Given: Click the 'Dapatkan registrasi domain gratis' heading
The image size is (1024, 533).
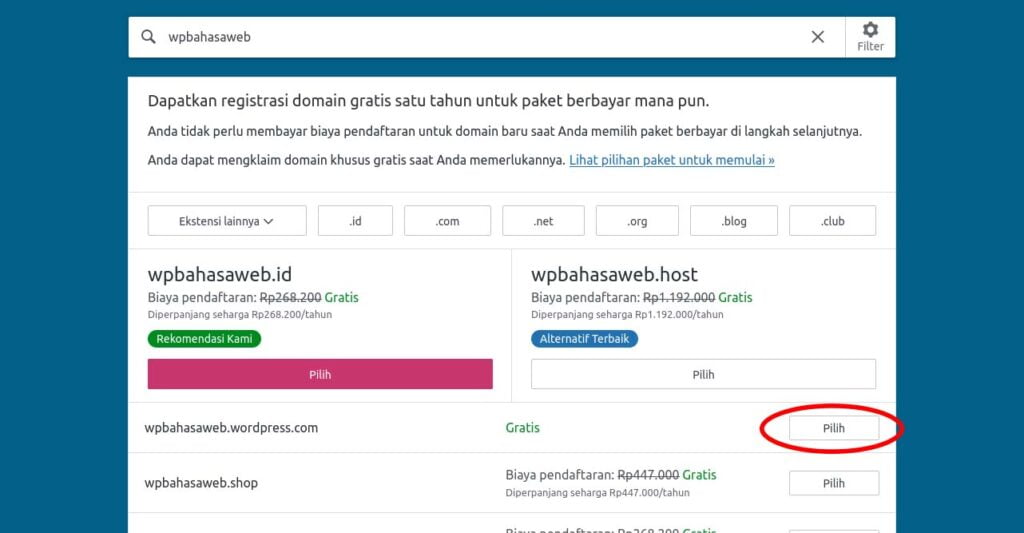Looking at the screenshot, I should click(x=428, y=101).
